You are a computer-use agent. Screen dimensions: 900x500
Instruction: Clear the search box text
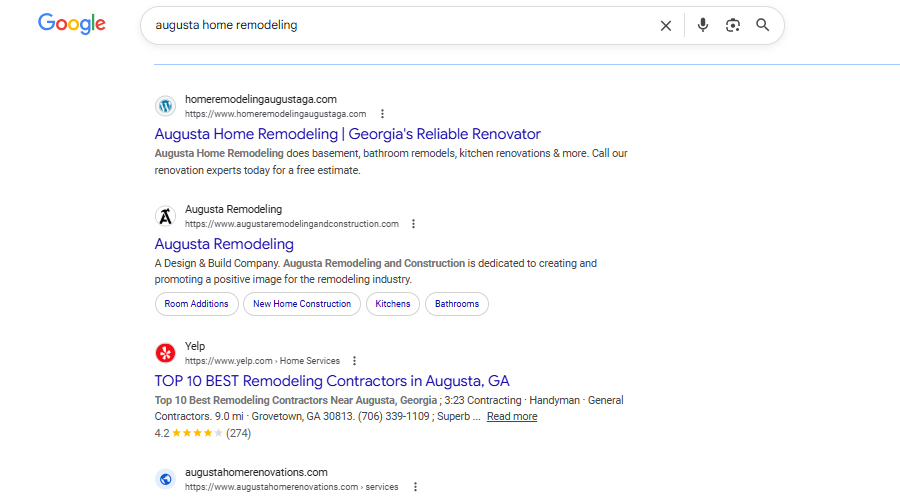[666, 26]
